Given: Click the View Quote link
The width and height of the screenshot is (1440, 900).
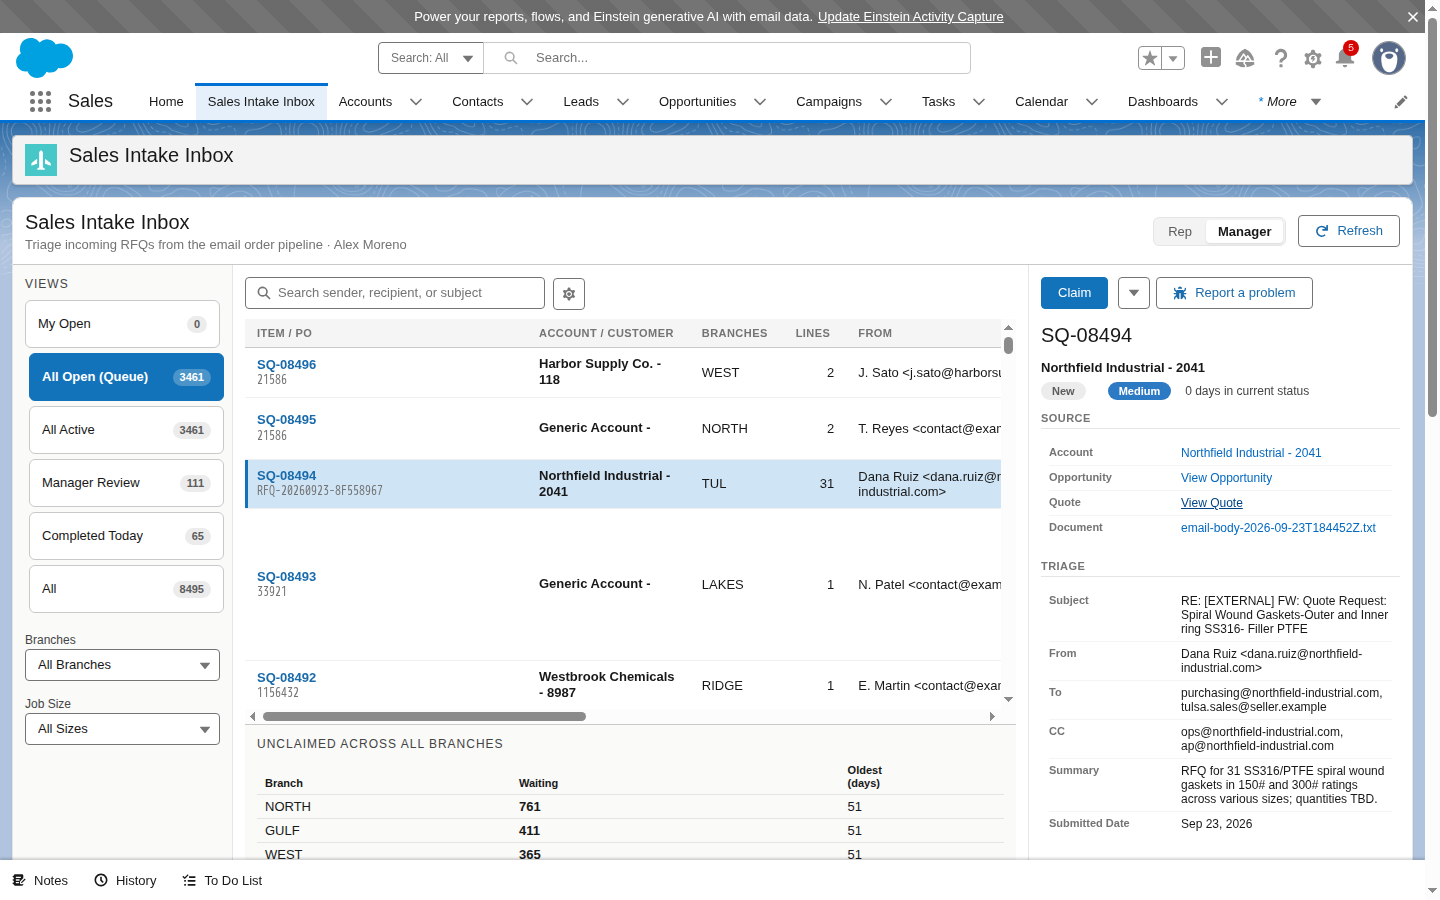Looking at the screenshot, I should (1211, 504).
